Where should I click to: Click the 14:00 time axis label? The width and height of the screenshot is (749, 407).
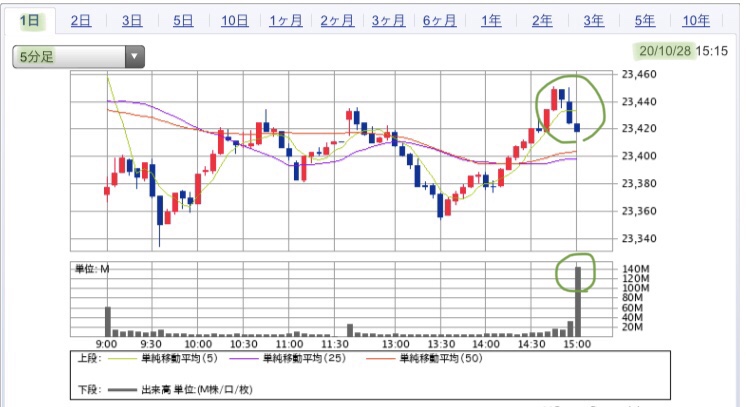(x=486, y=344)
